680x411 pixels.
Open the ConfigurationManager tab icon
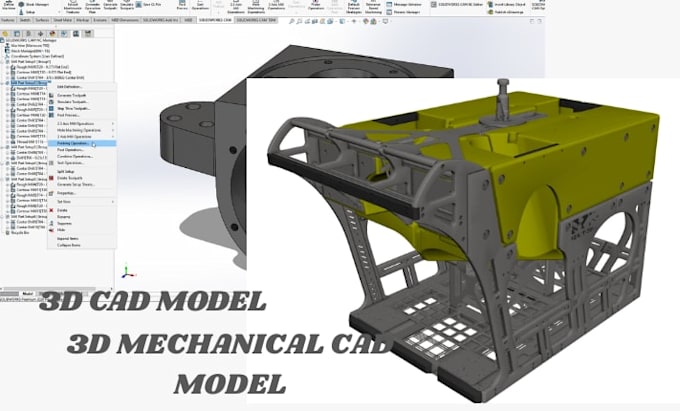(29, 33)
